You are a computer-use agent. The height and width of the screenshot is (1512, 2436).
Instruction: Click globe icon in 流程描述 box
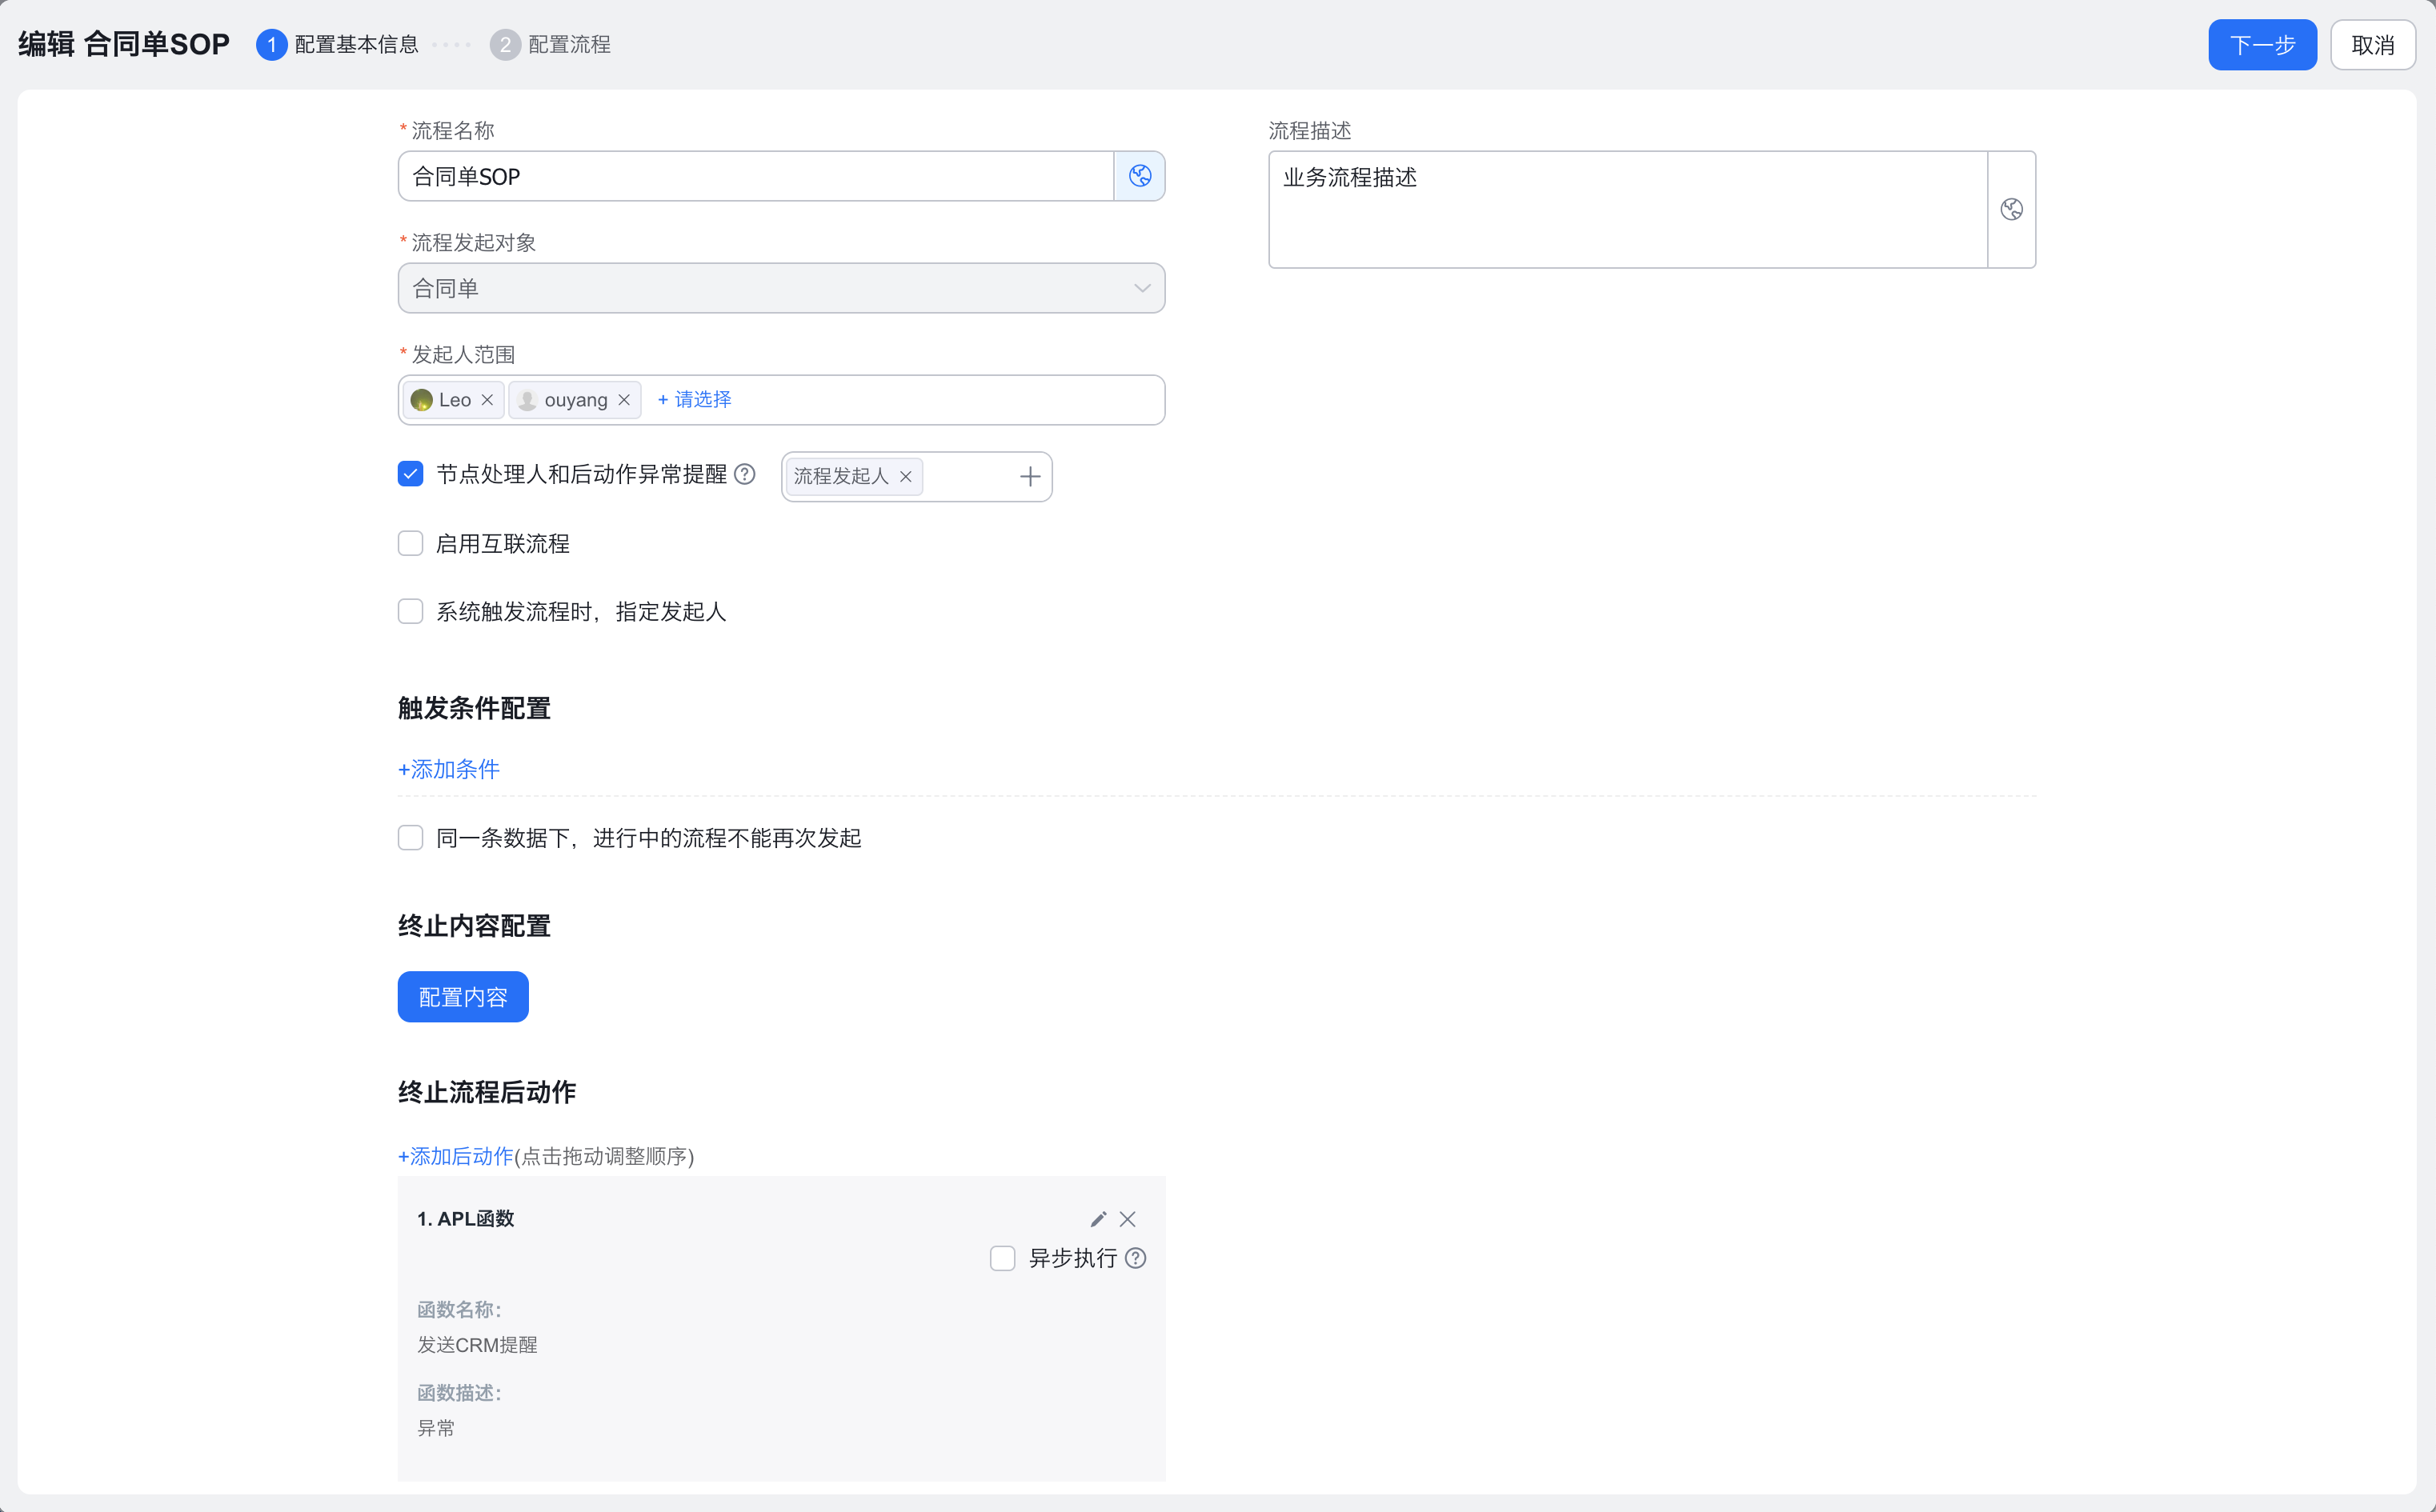coord(2011,209)
